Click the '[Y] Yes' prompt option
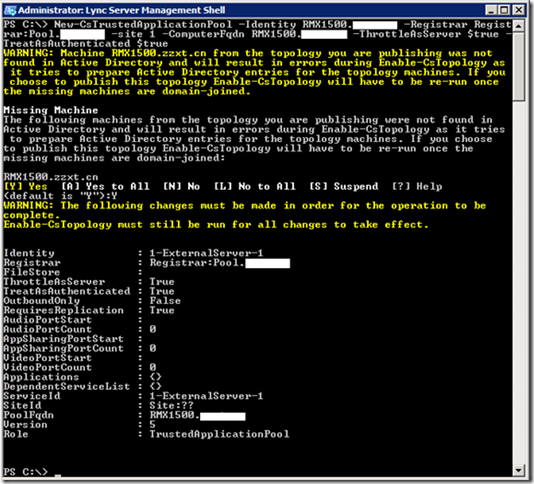Screen dimensions: 534x484 26,186
